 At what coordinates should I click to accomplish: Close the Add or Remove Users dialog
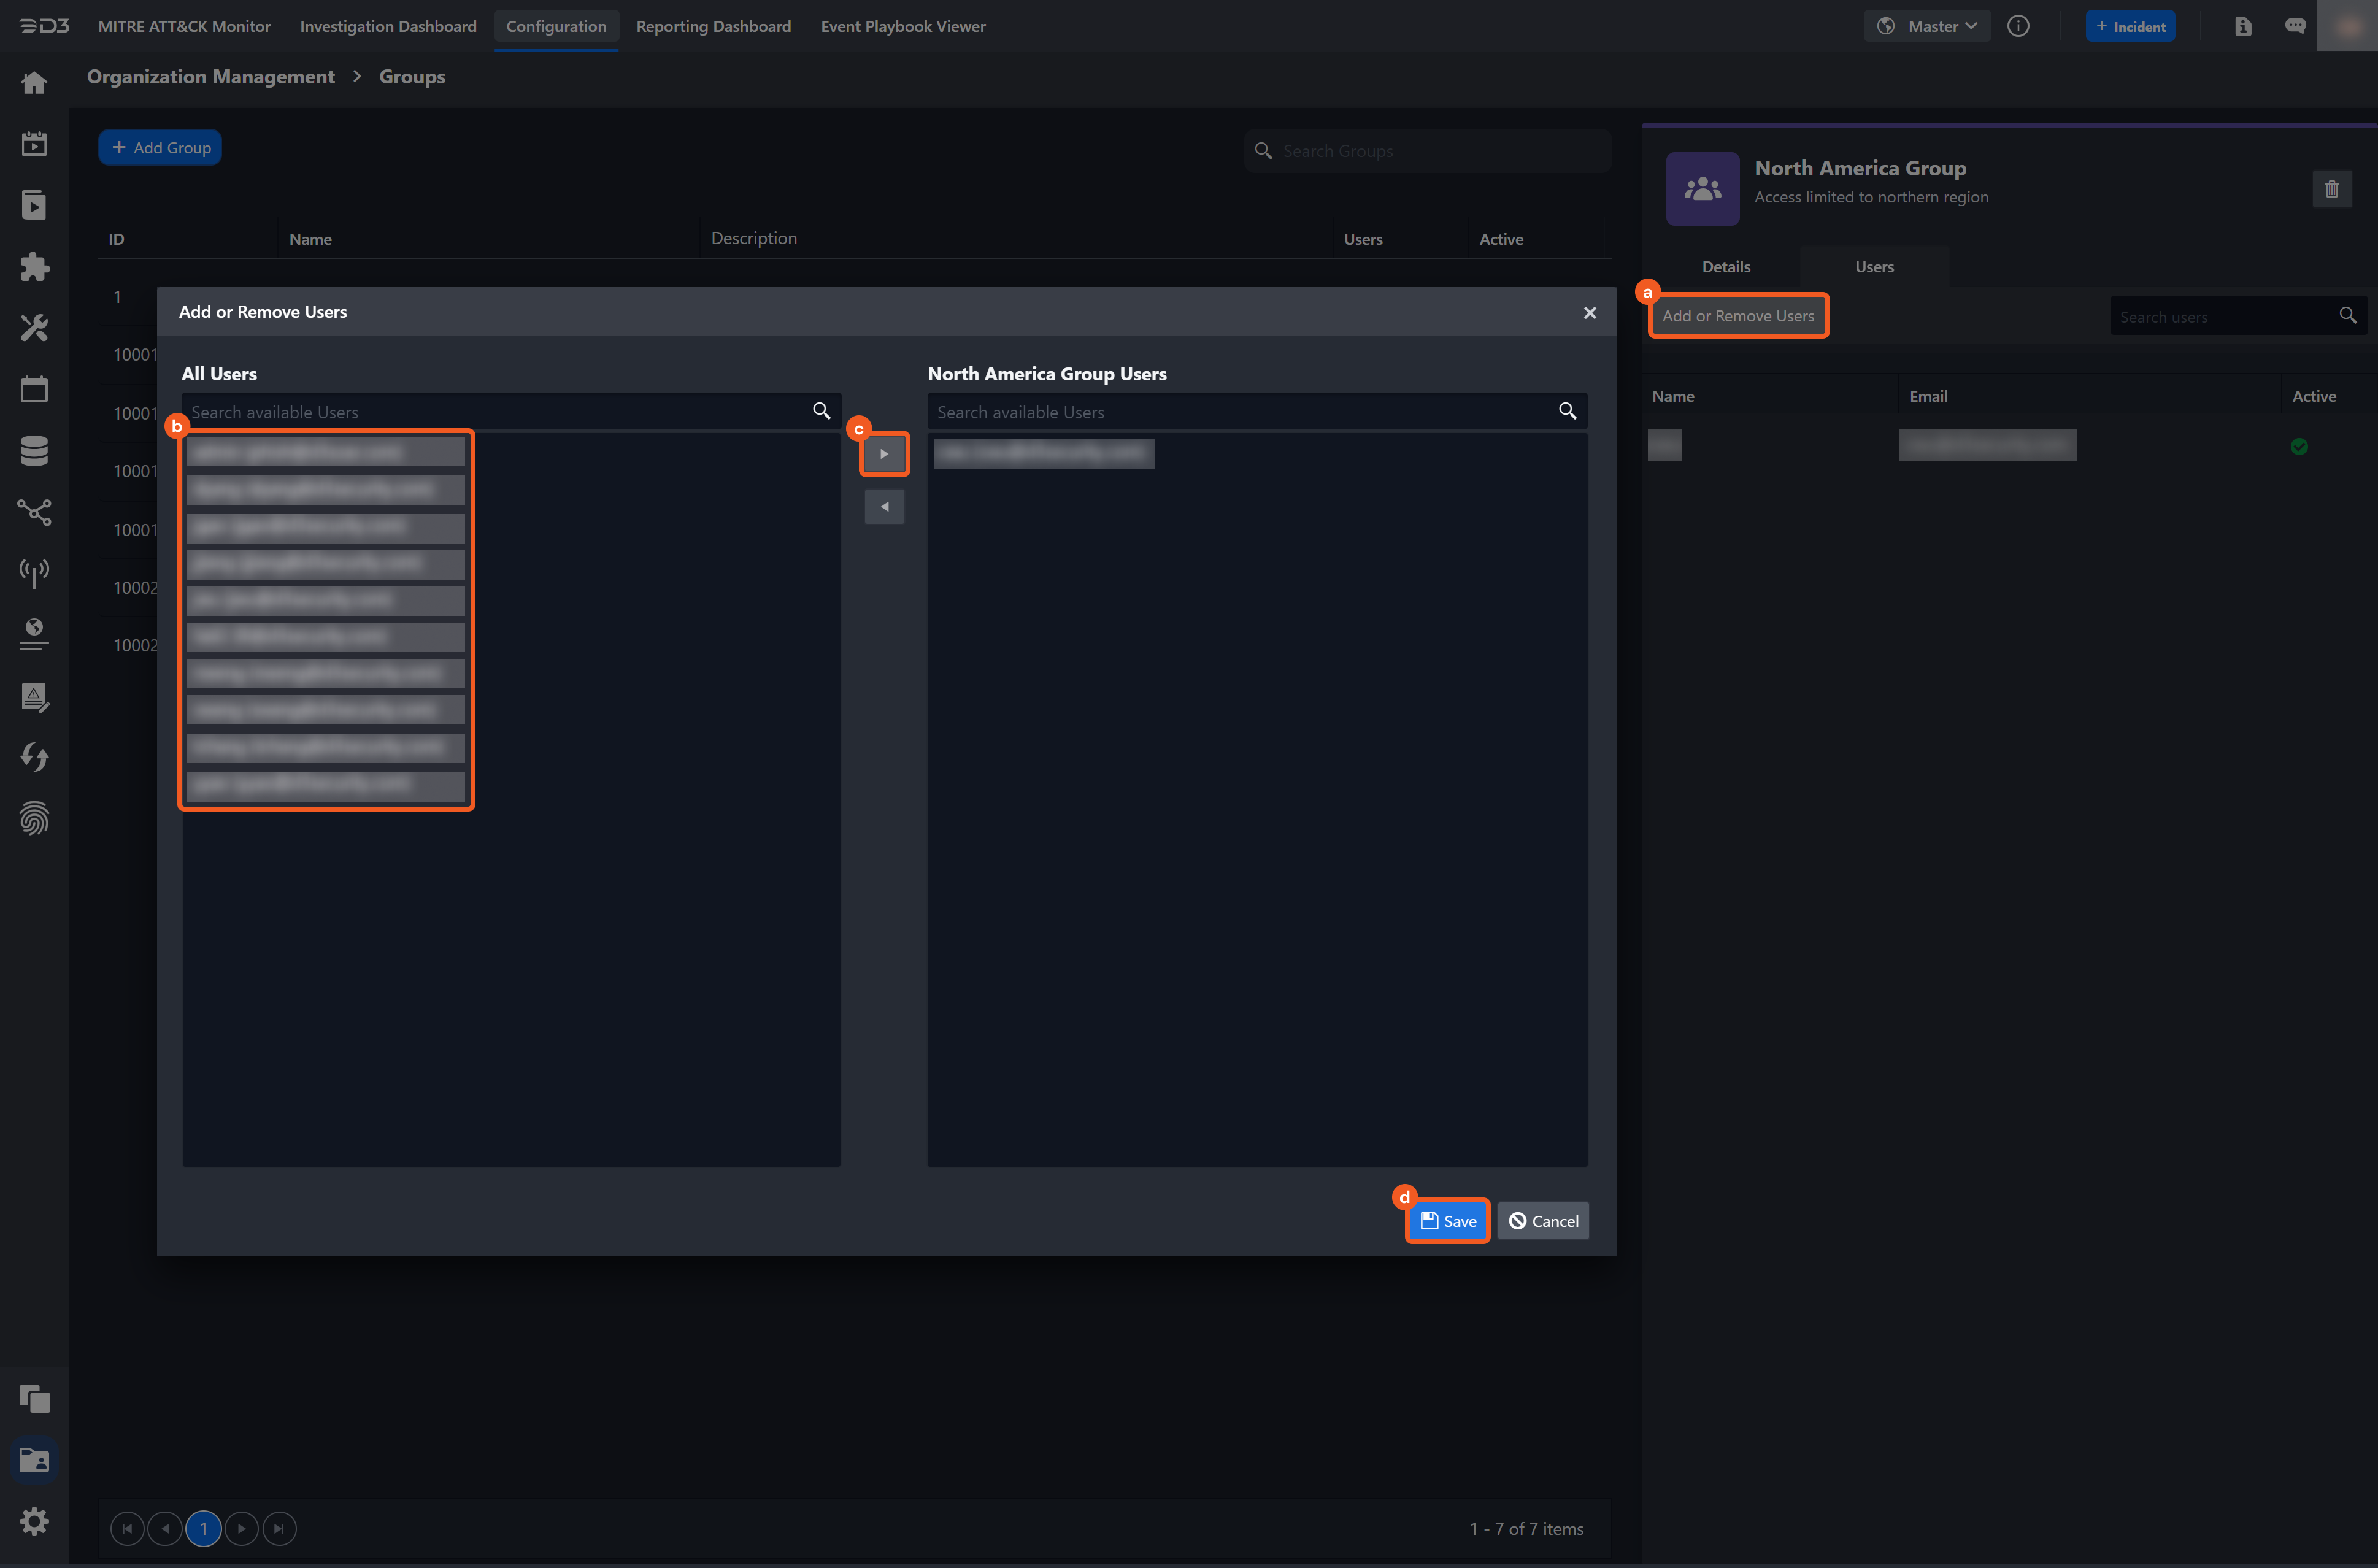1589,313
